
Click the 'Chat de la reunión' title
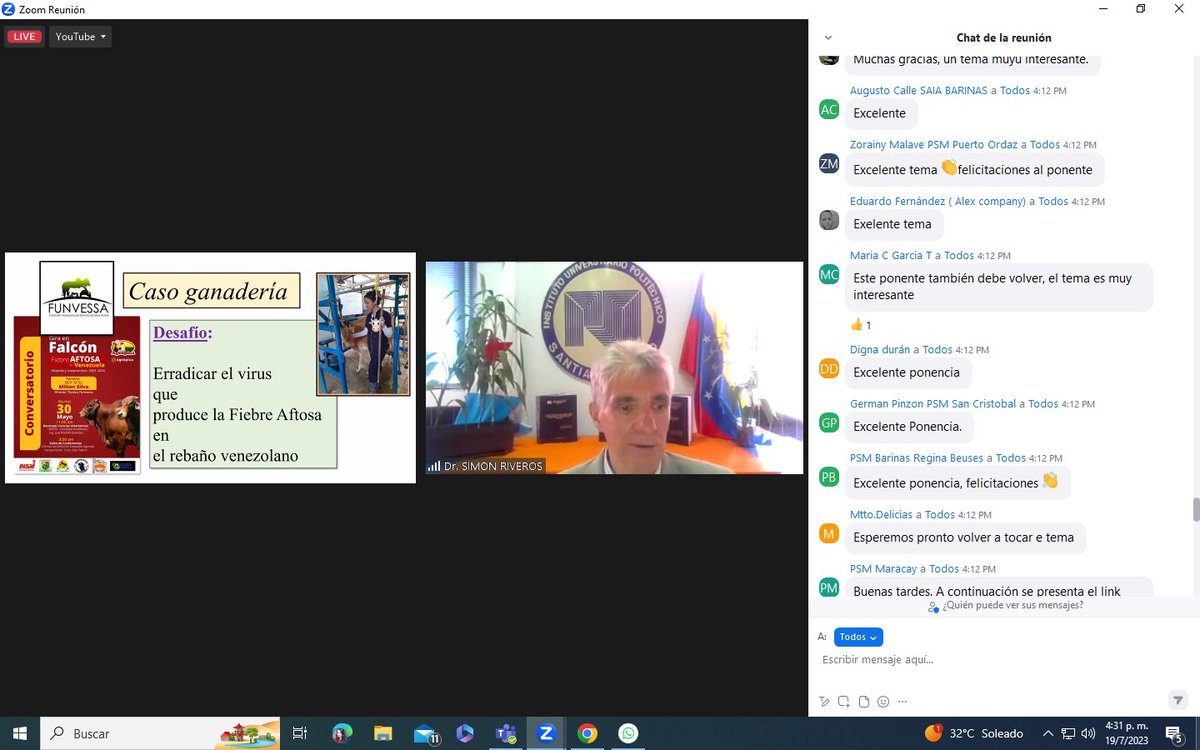click(x=1004, y=38)
